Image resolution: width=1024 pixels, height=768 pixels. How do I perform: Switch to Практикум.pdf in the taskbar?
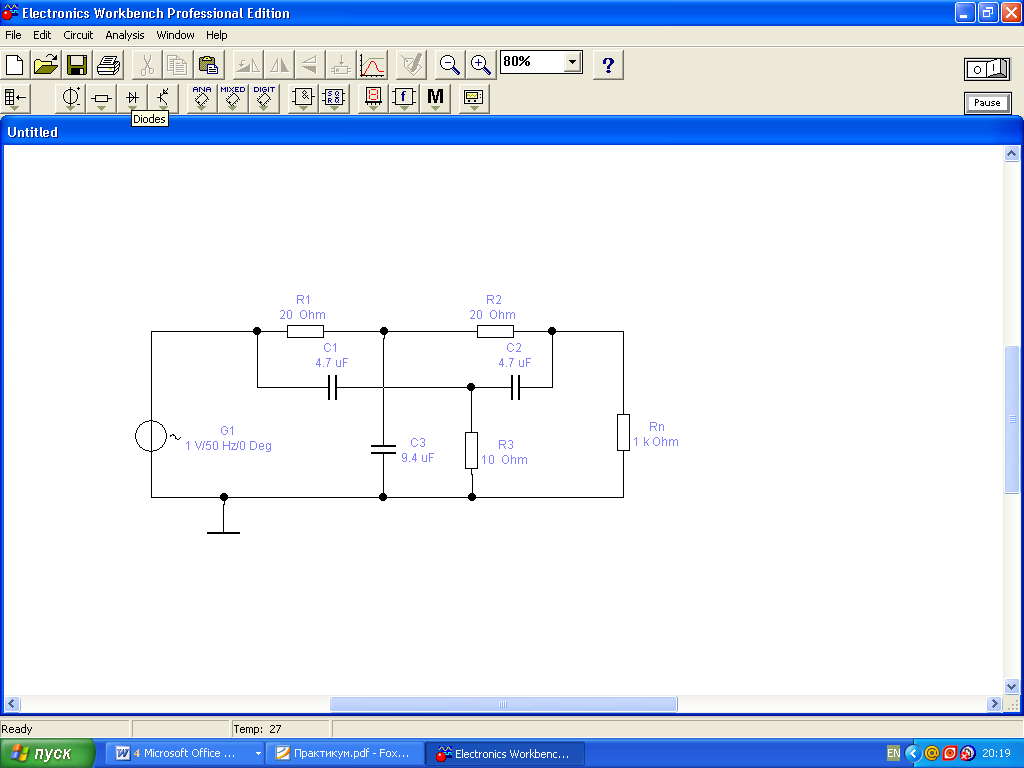point(343,754)
